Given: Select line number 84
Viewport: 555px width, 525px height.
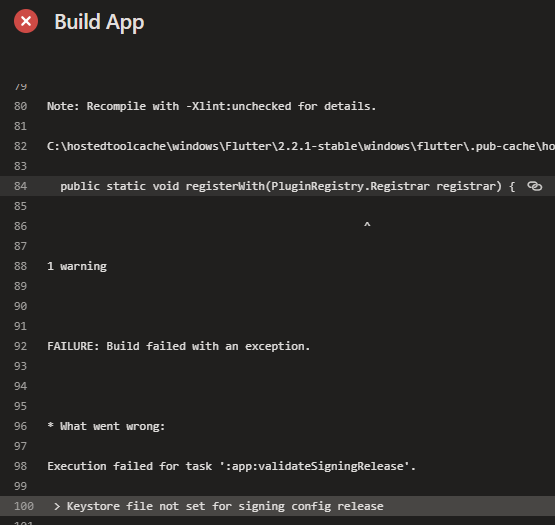Looking at the screenshot, I should 21,186.
